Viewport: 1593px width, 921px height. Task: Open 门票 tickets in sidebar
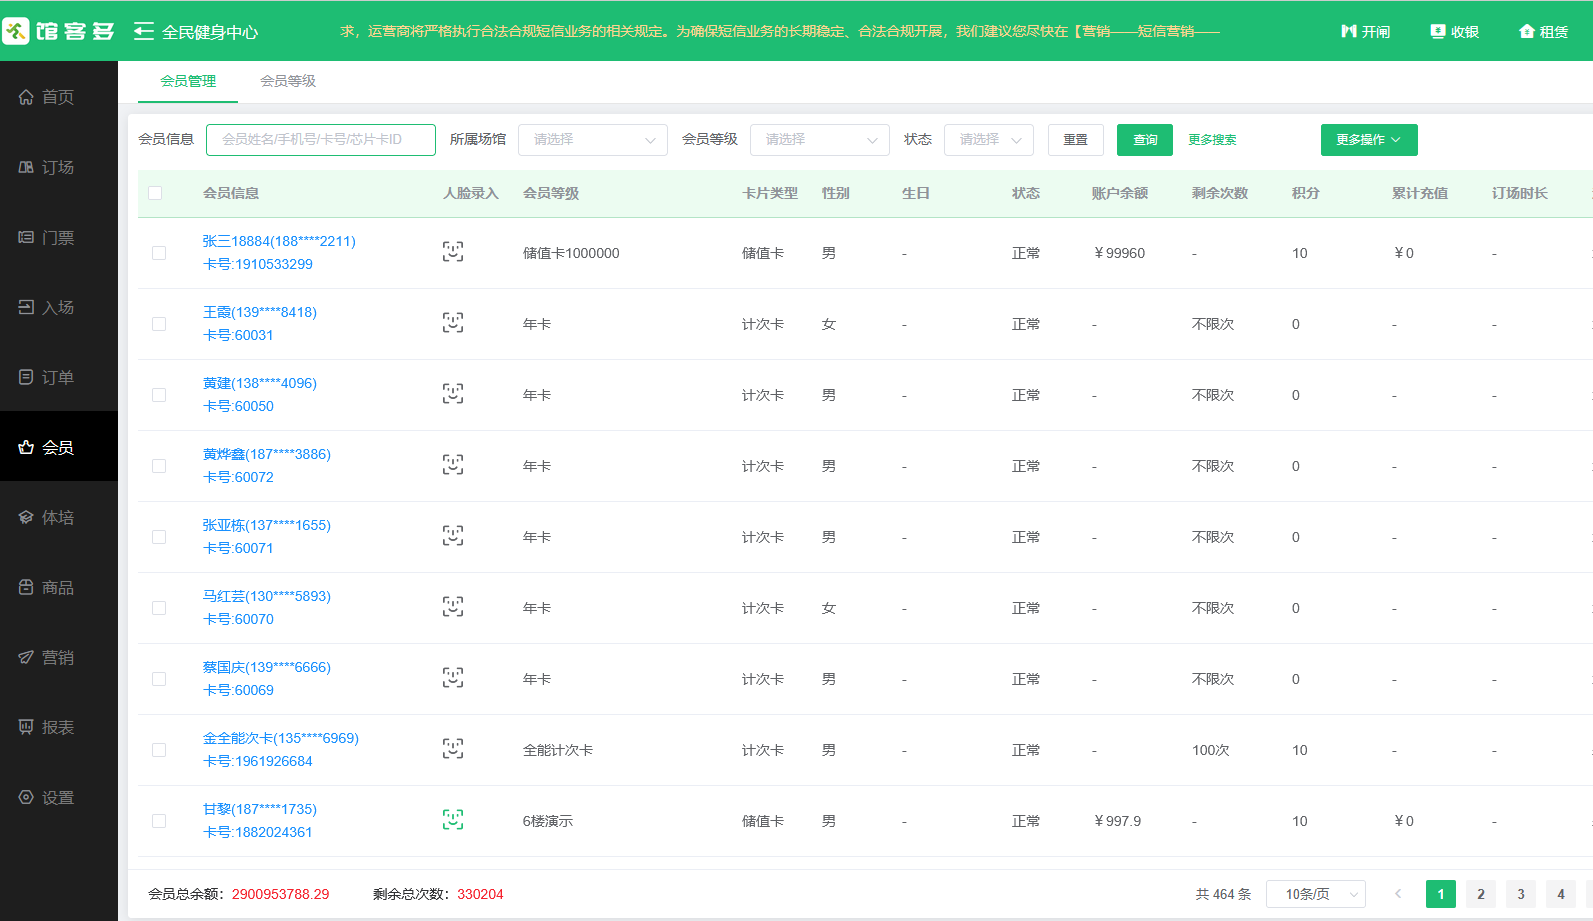59,237
